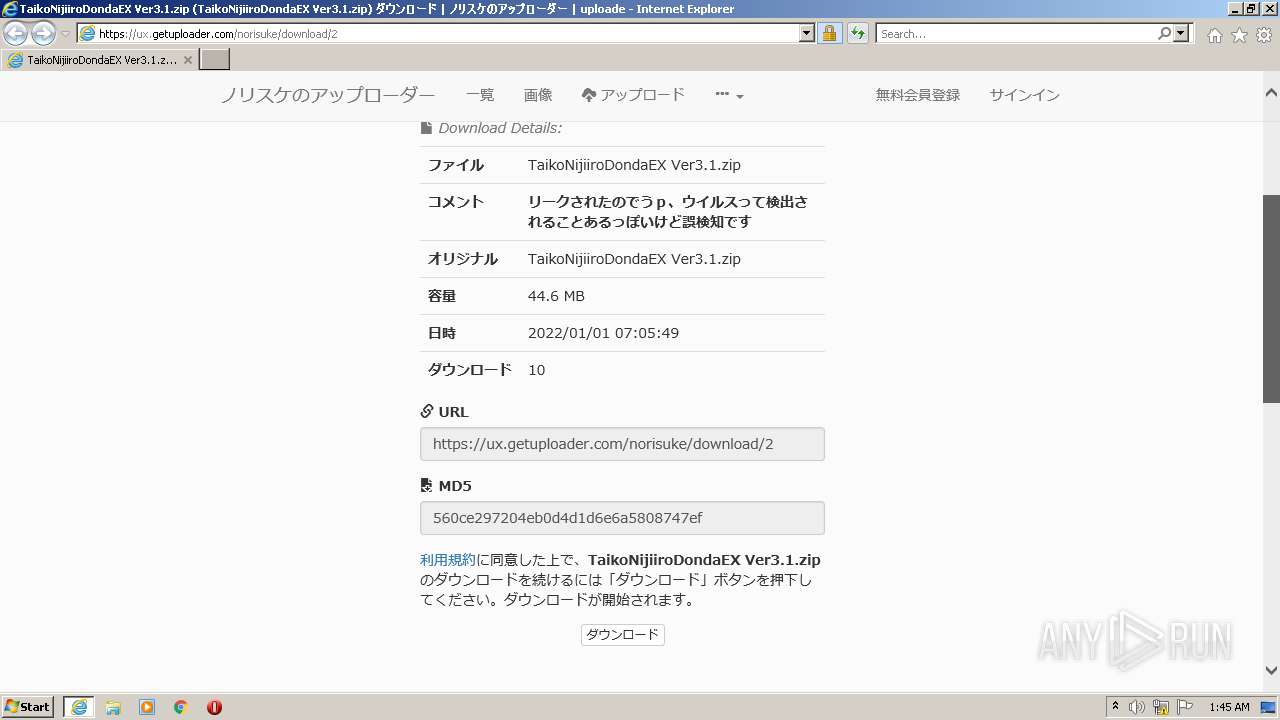Open the 一覧 nav item
This screenshot has width=1280, height=720.
pyautogui.click(x=480, y=95)
